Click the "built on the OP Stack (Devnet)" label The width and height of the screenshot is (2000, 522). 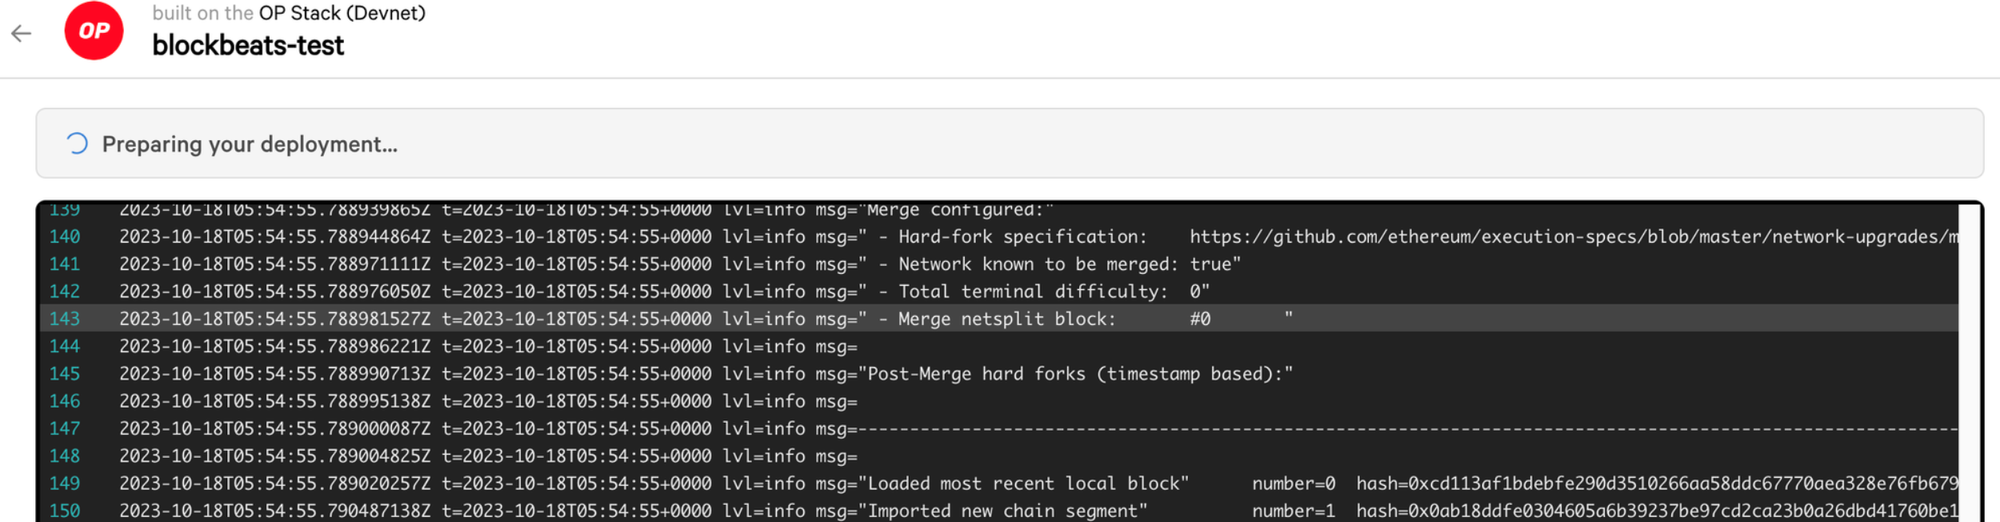(289, 13)
